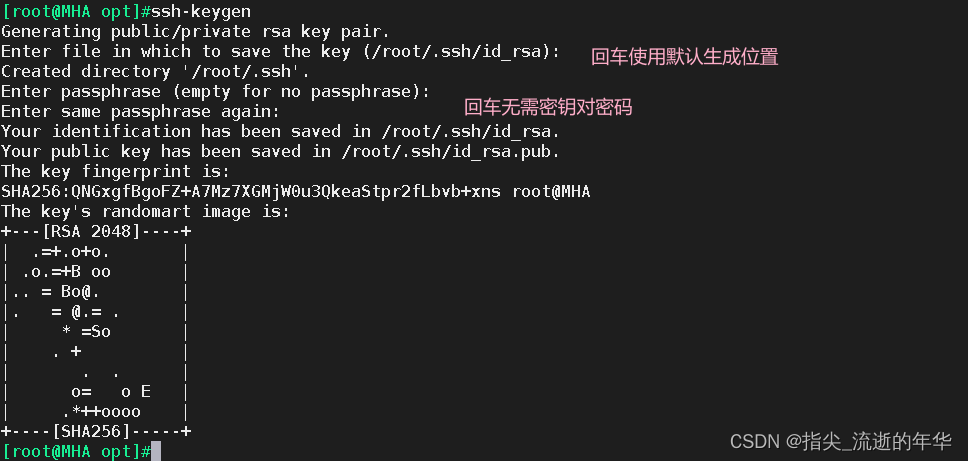The width and height of the screenshot is (968, 461).
Task: Click the 'Enter same passphrase again:' line
Action: 140,112
